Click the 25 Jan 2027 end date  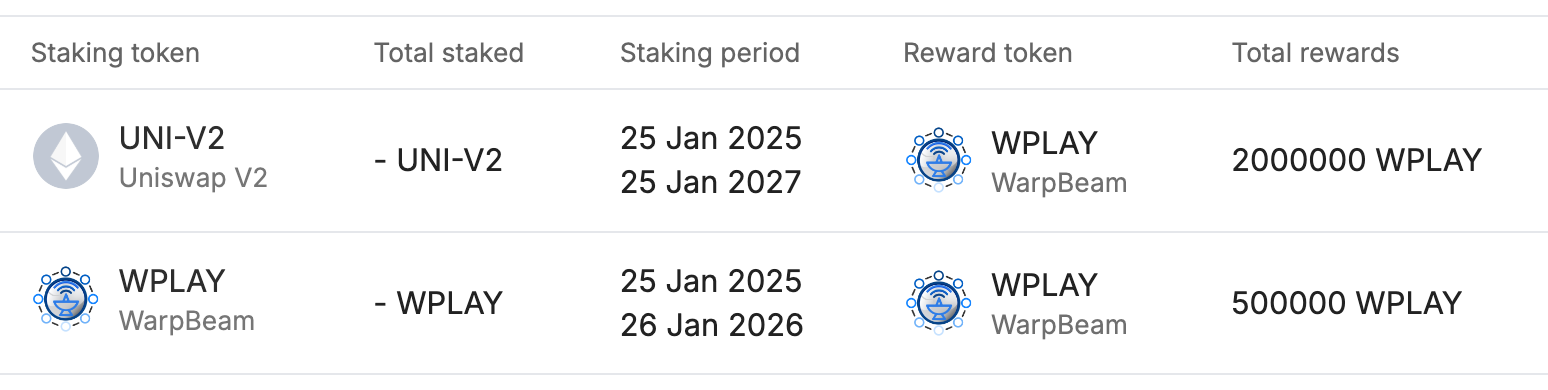click(x=711, y=183)
